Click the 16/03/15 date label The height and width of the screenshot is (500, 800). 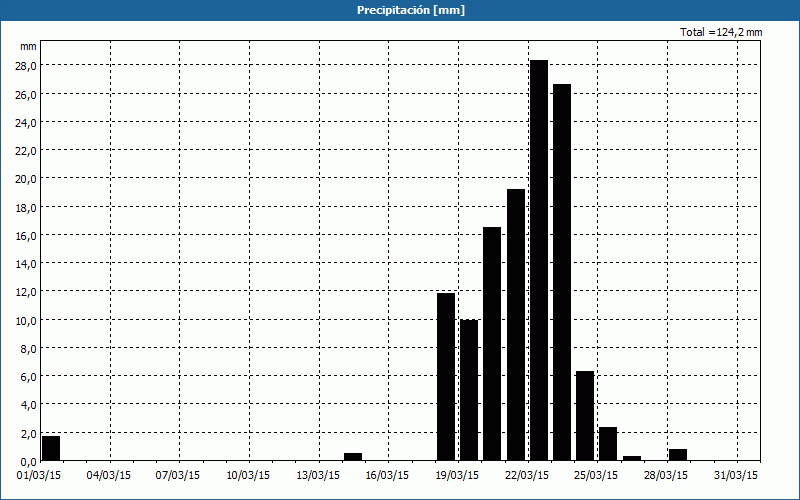click(x=387, y=475)
